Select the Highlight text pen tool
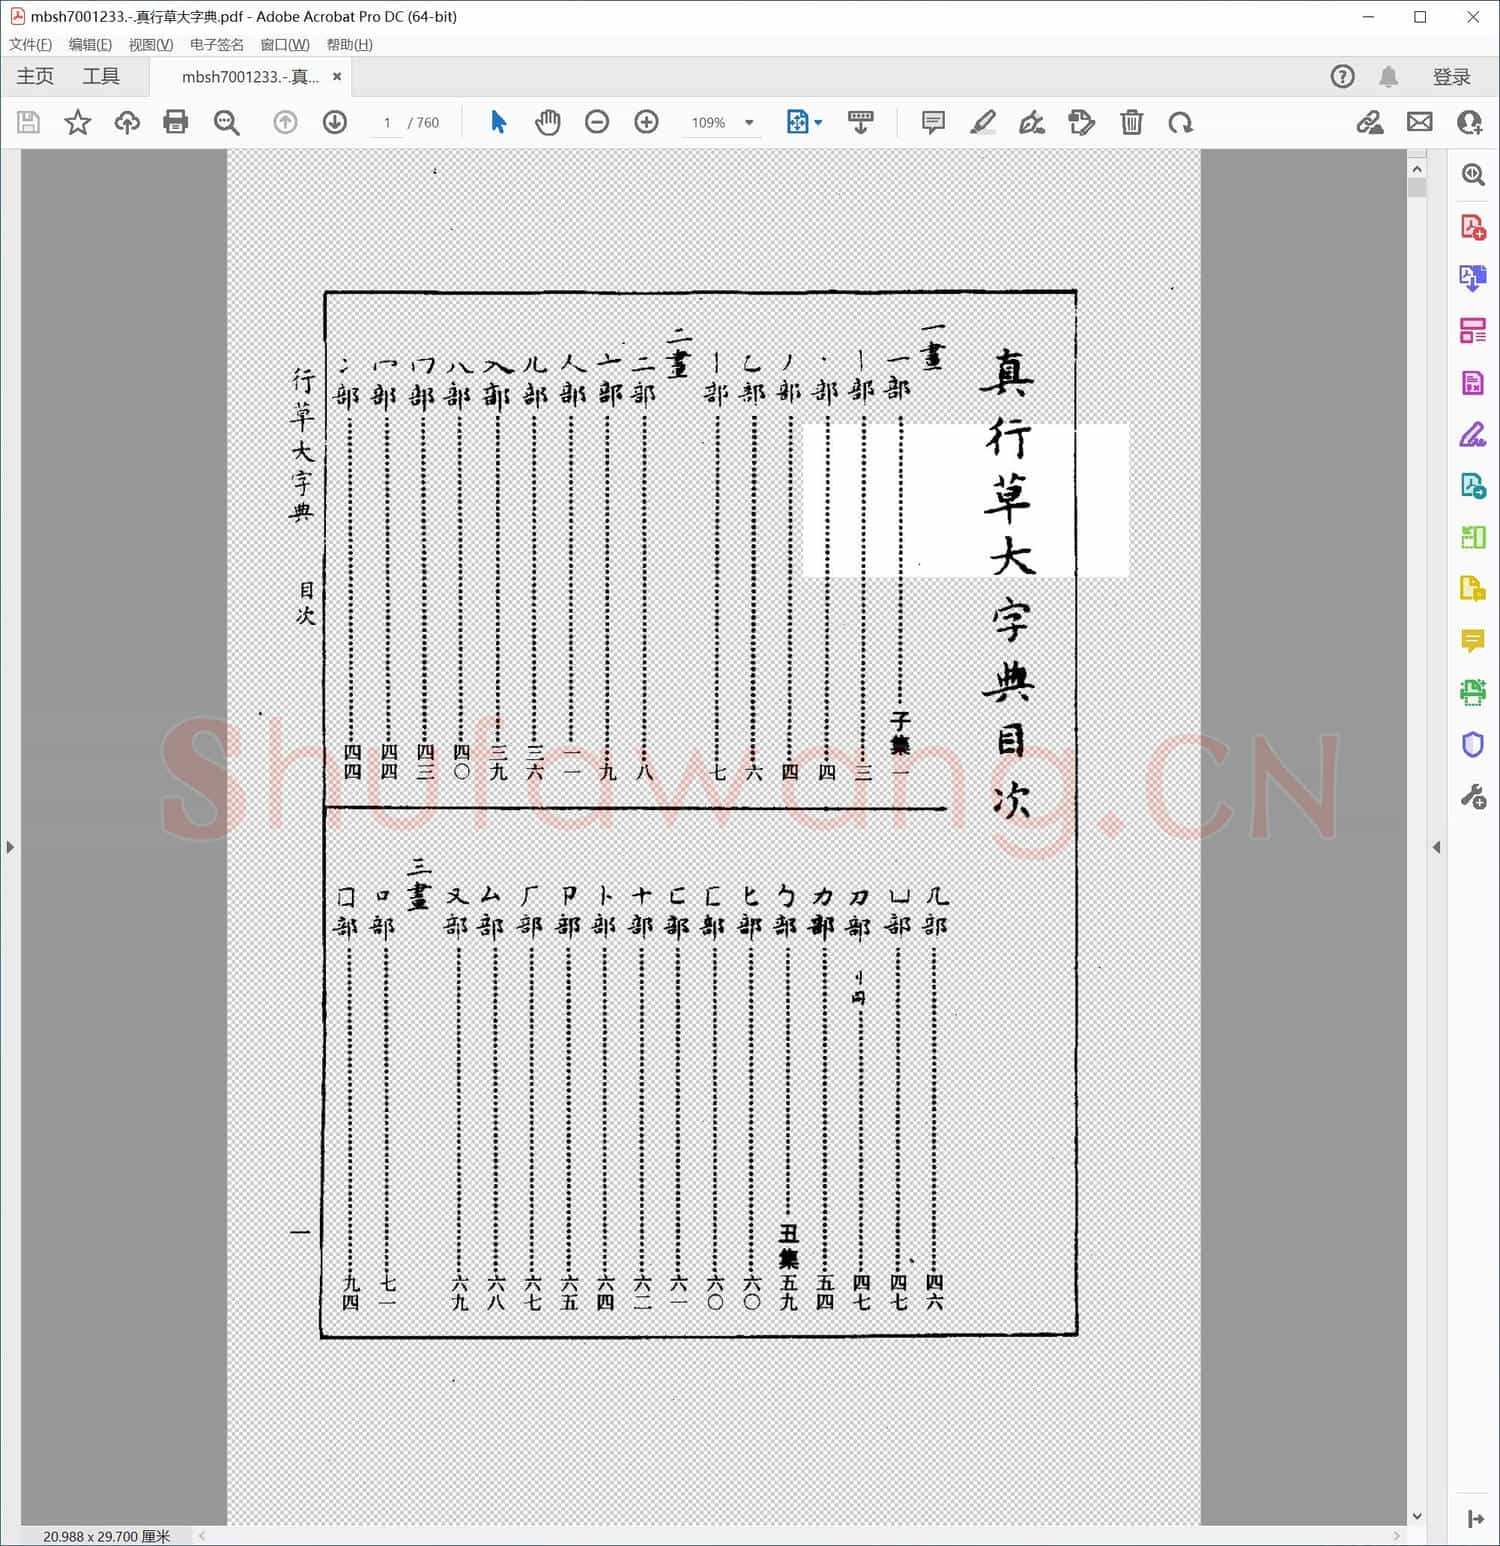1500x1546 pixels. 982,122
